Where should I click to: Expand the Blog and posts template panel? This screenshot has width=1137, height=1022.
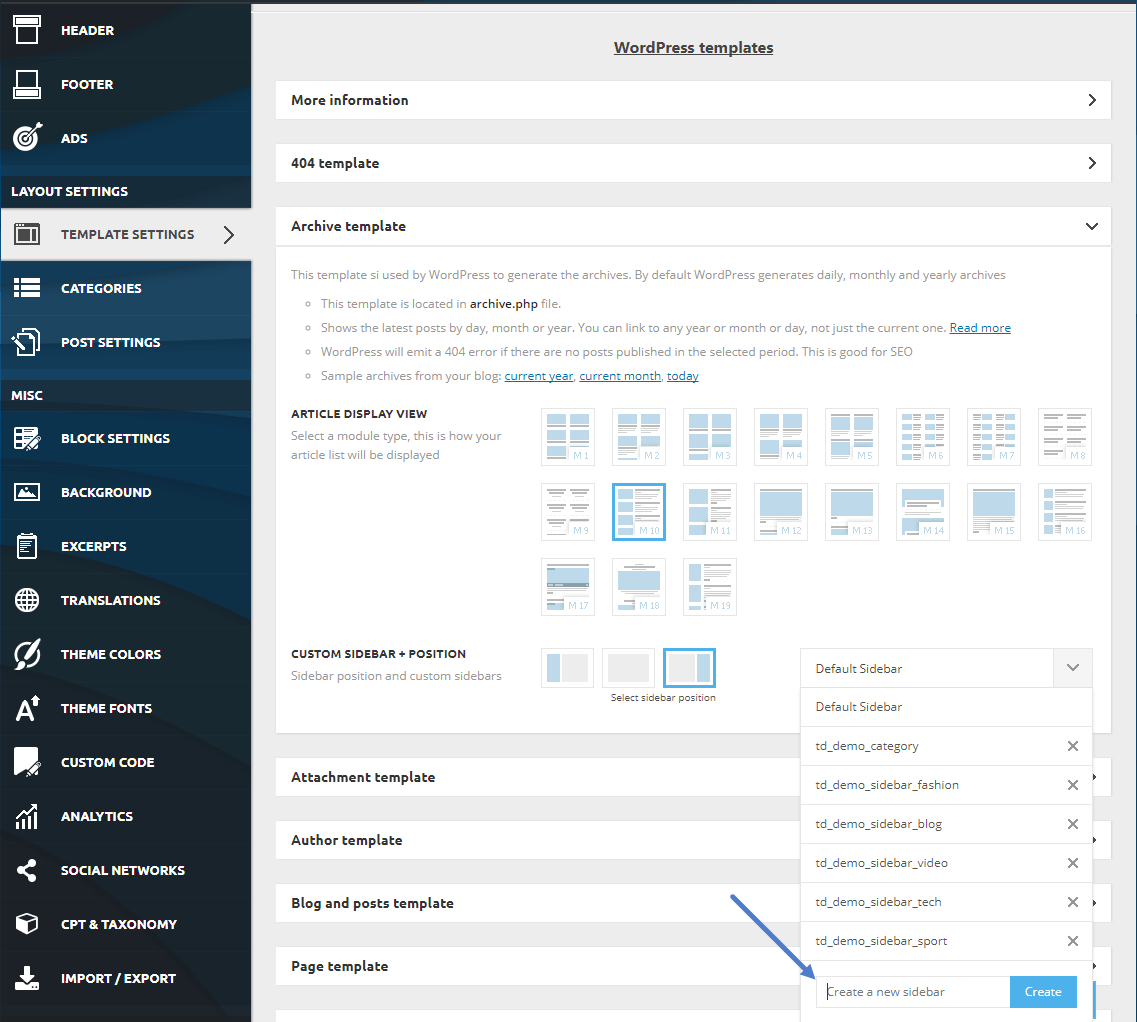click(x=537, y=903)
